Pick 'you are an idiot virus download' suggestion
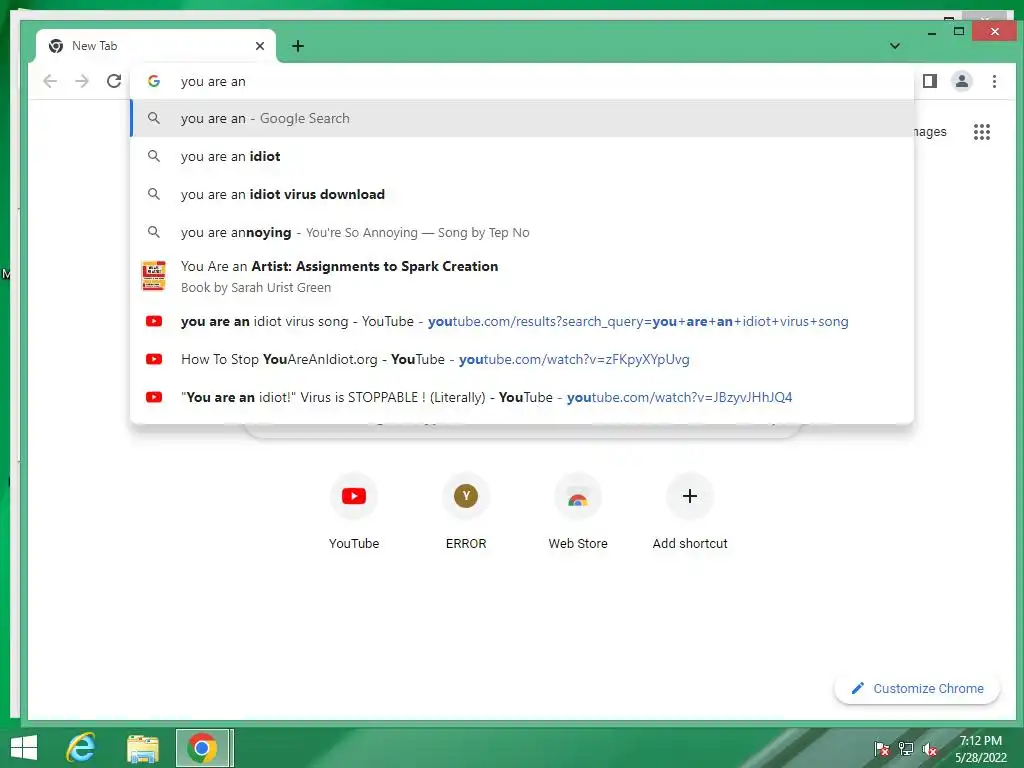 [522, 194]
